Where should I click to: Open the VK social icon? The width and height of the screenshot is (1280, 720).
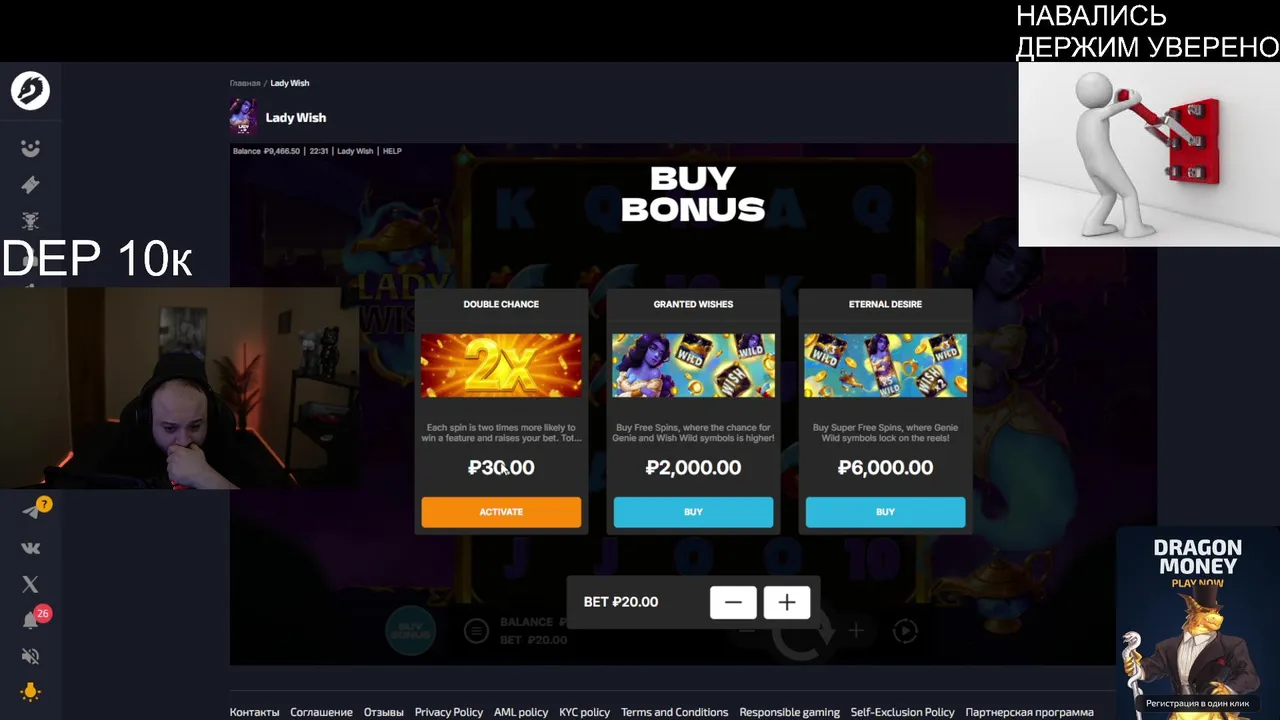click(30, 548)
